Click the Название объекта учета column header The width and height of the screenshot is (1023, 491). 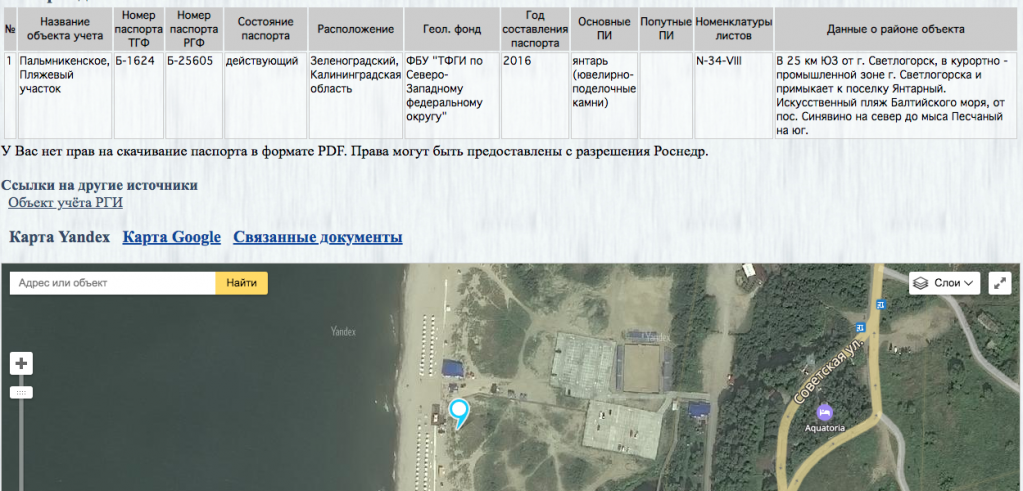(64, 29)
